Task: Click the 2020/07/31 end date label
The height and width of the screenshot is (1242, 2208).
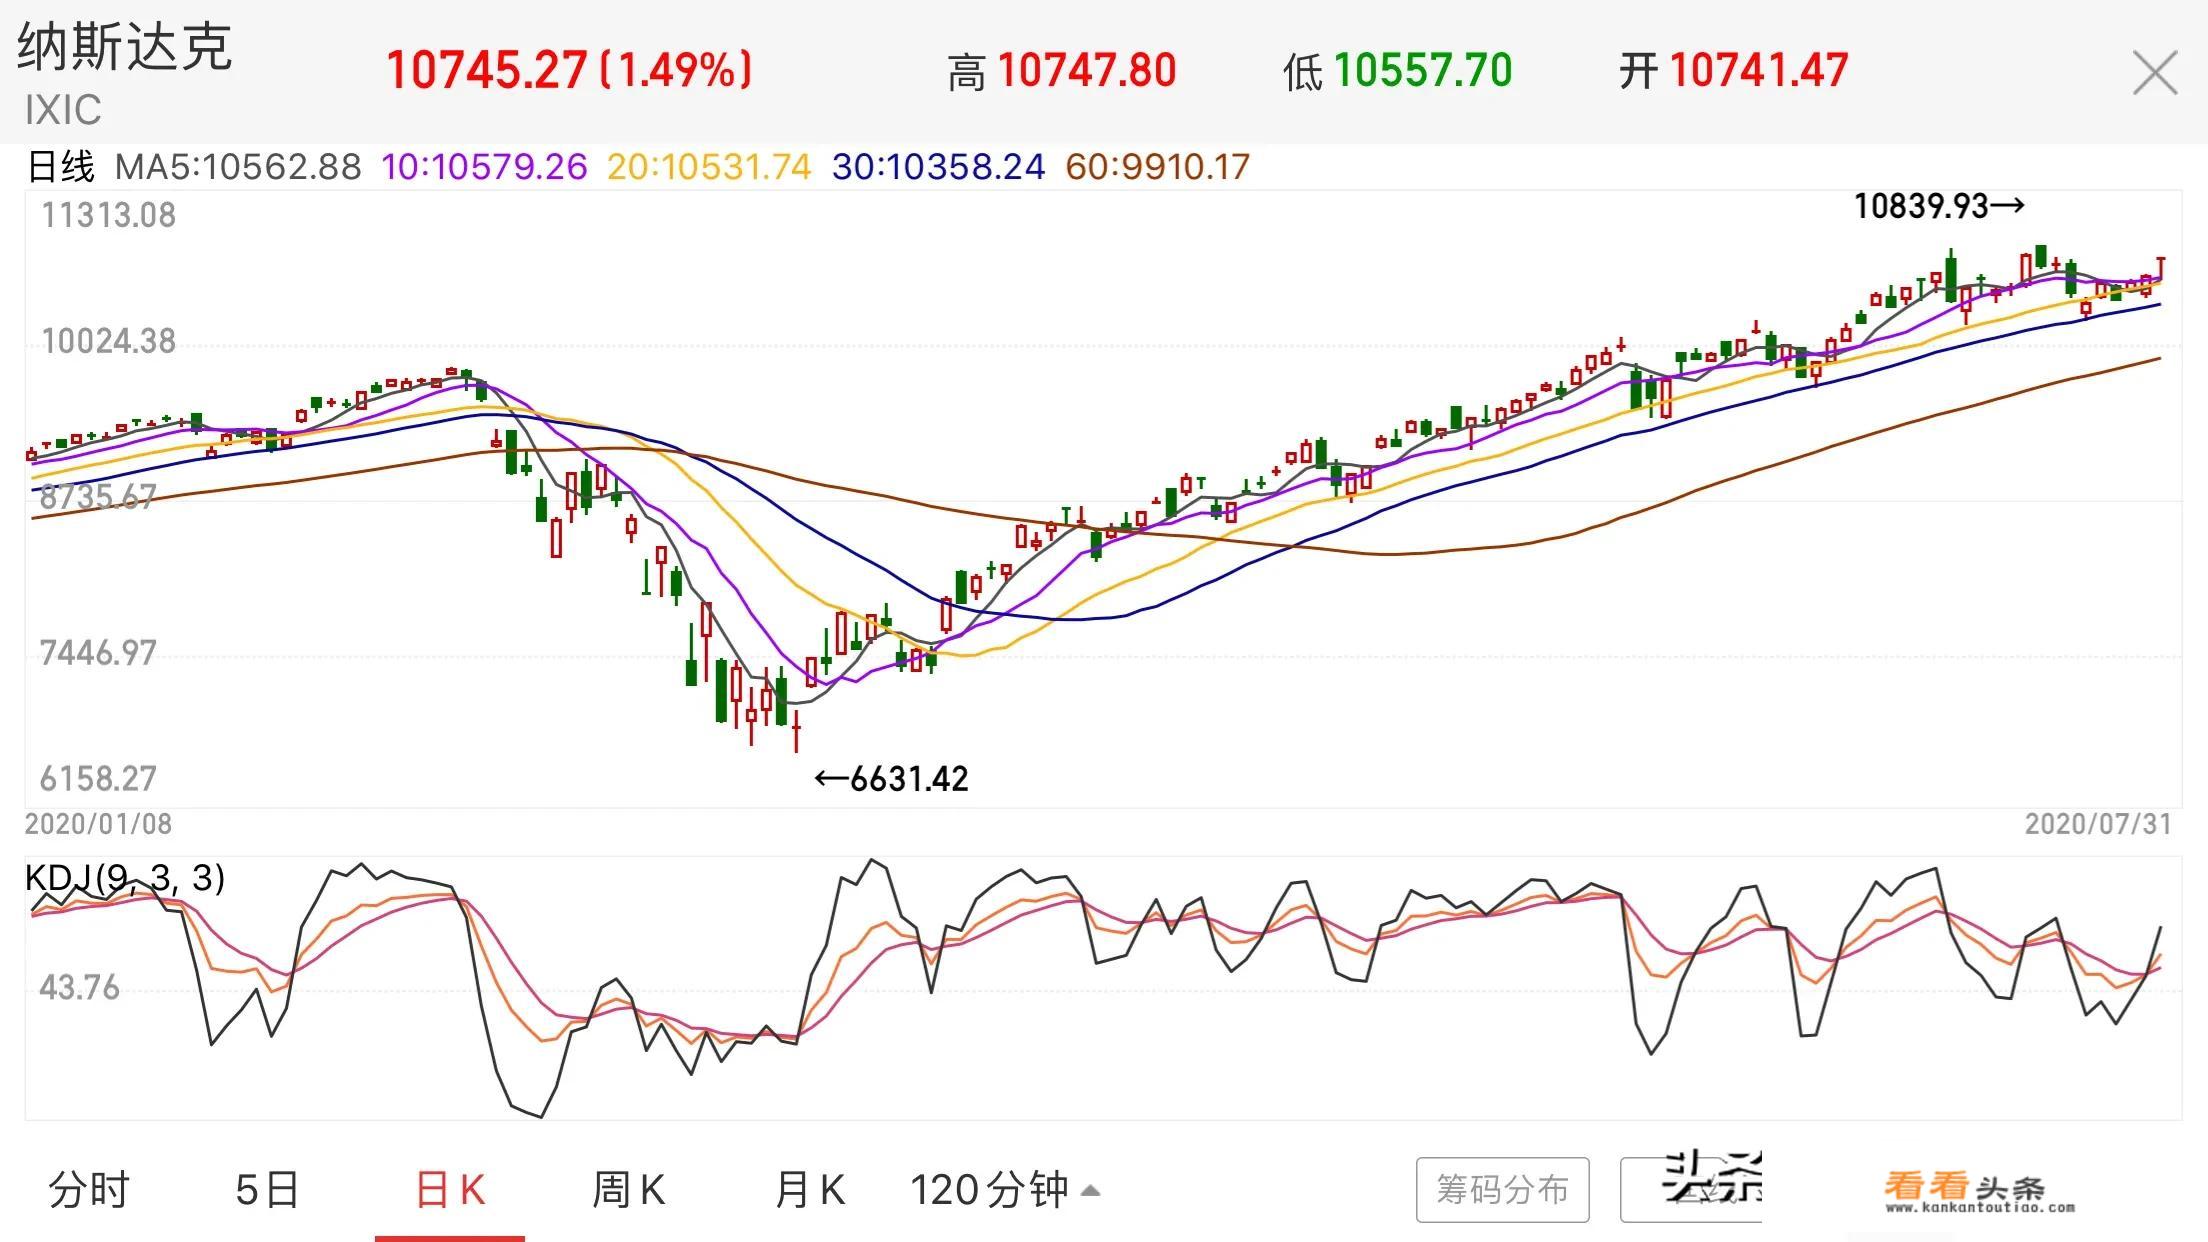Action: 2098,824
